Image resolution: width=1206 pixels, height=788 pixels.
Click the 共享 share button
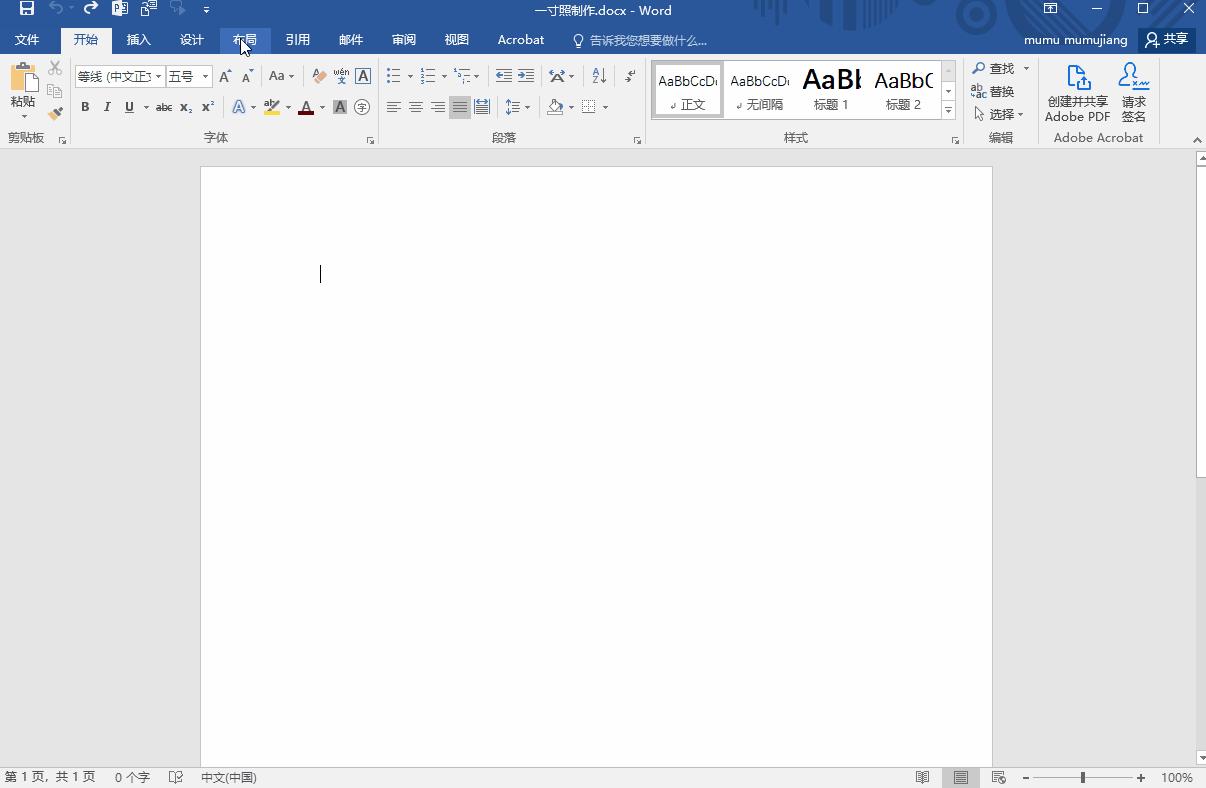tap(1167, 40)
